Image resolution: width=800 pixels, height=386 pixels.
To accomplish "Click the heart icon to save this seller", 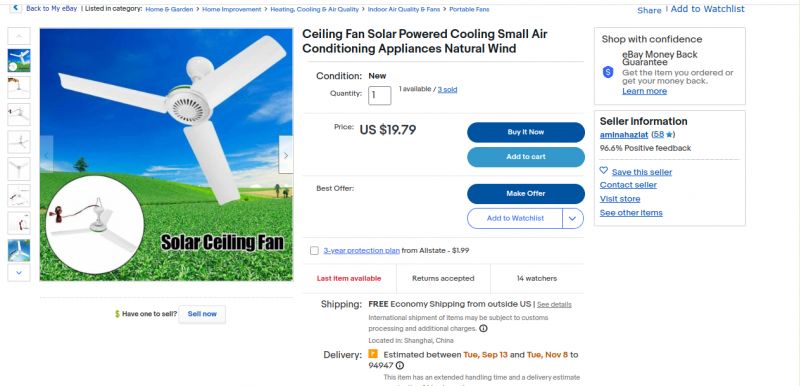I will (x=604, y=171).
